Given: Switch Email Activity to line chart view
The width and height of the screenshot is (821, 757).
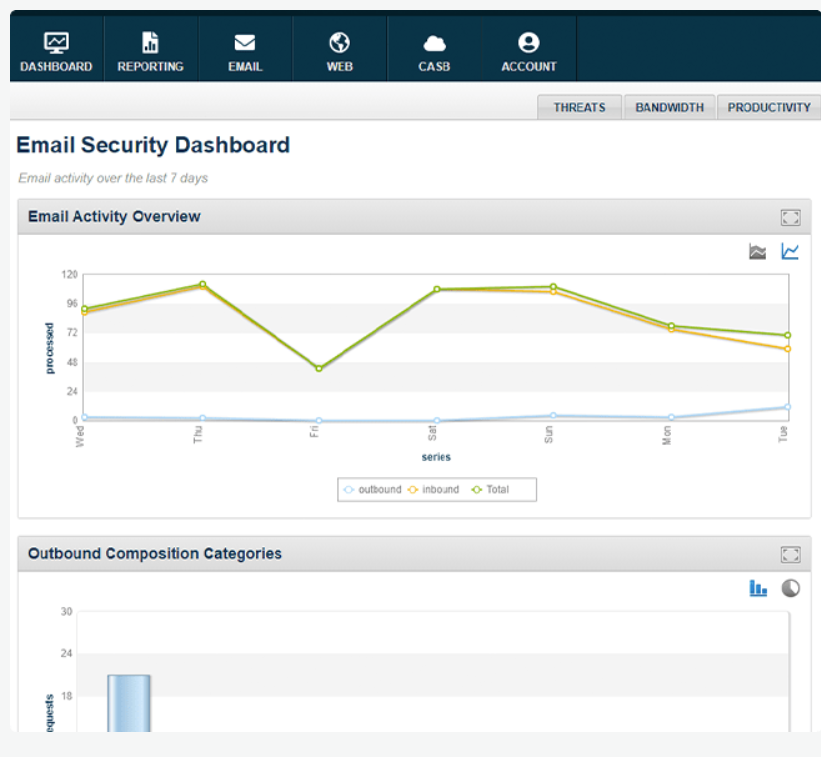Looking at the screenshot, I should pyautogui.click(x=790, y=251).
